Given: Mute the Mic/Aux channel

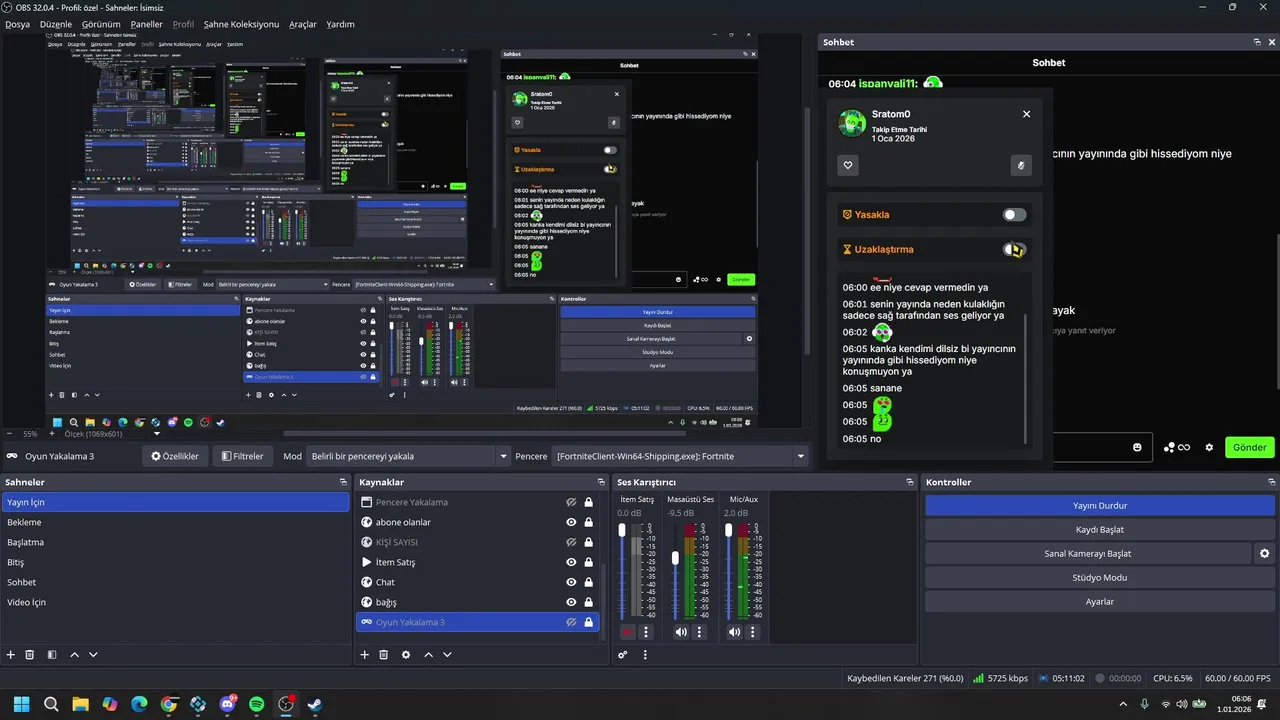Looking at the screenshot, I should (x=734, y=632).
